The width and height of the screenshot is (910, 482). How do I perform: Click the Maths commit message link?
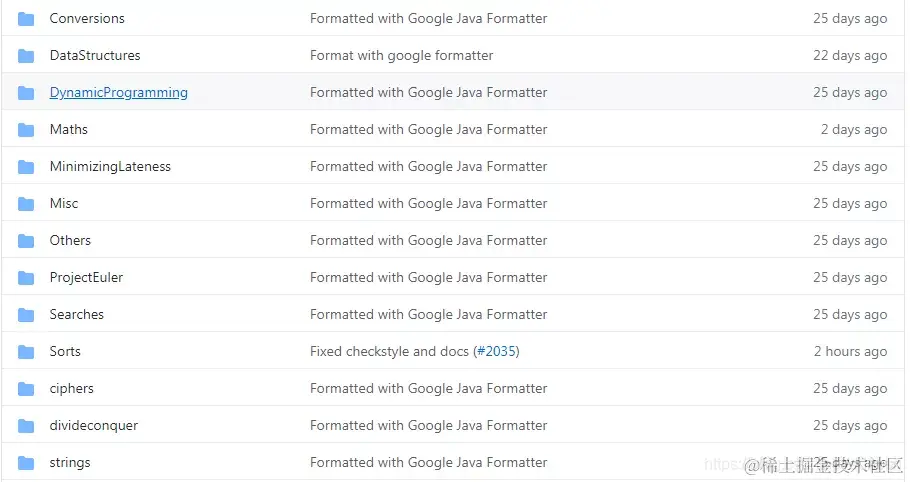[x=428, y=130]
